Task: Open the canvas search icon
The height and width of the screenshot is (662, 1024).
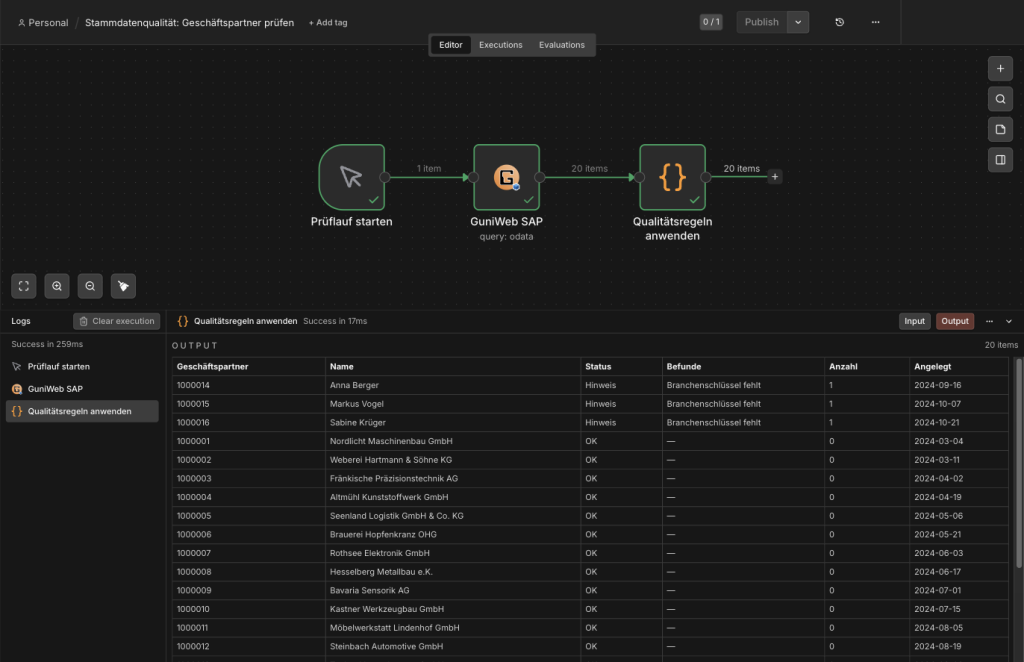Action: pyautogui.click(x=1000, y=99)
